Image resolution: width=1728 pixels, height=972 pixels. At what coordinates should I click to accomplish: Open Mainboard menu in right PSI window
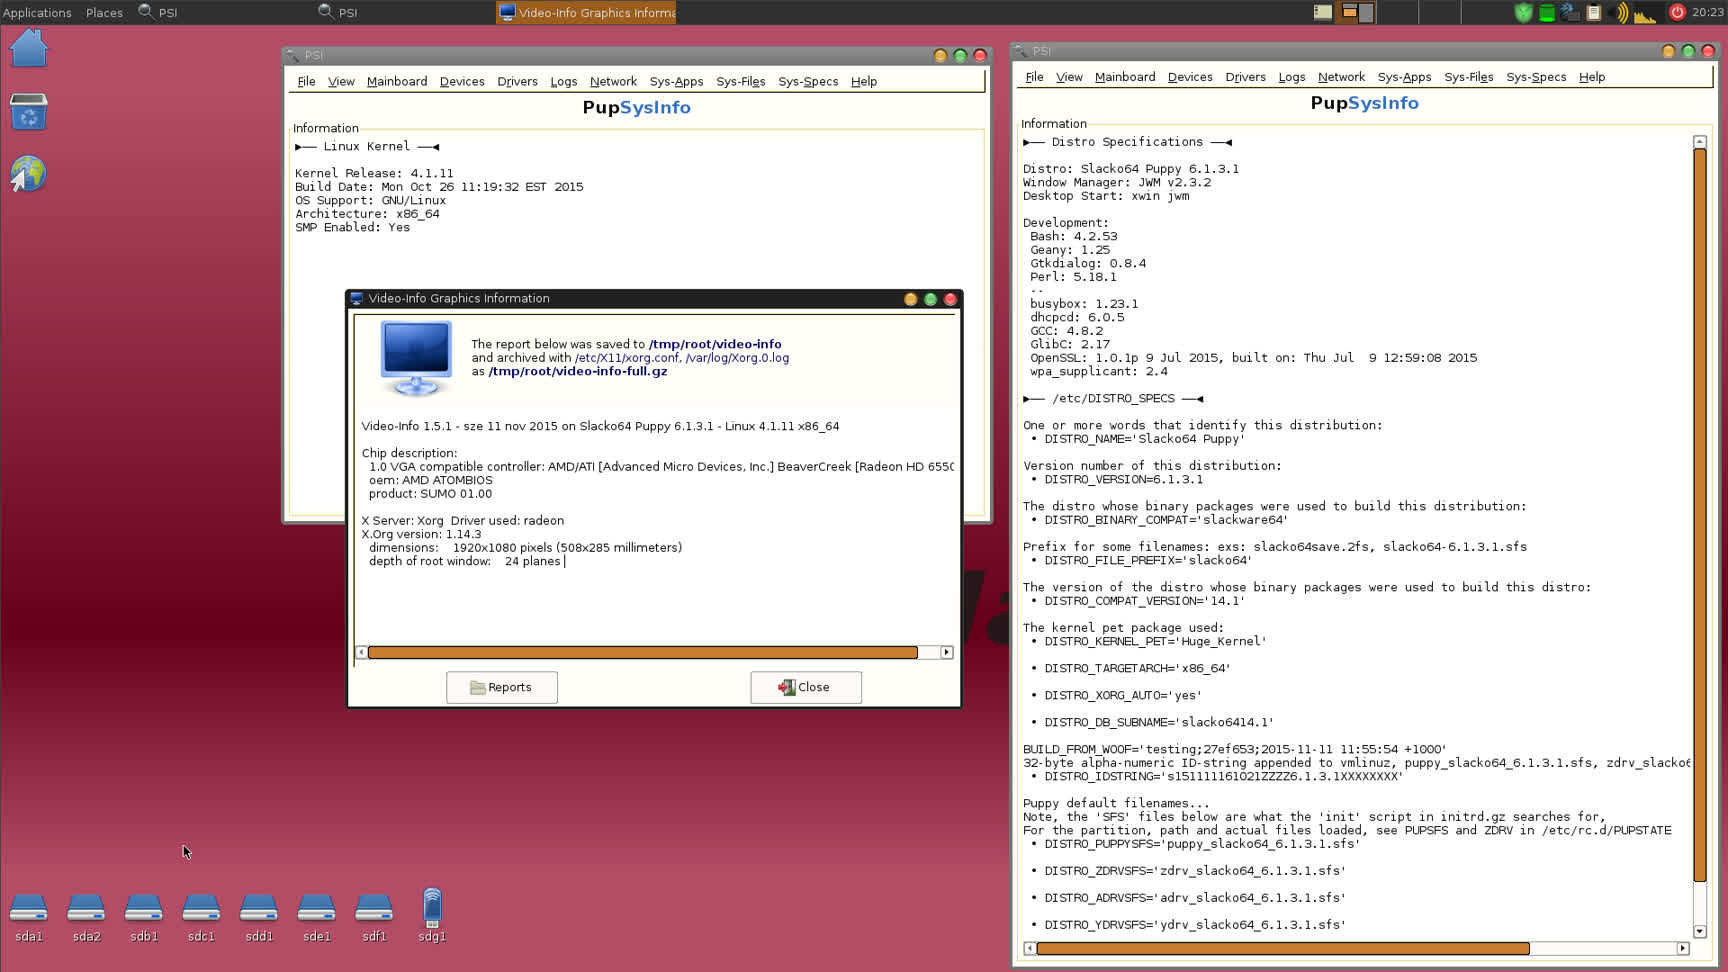coord(1125,77)
